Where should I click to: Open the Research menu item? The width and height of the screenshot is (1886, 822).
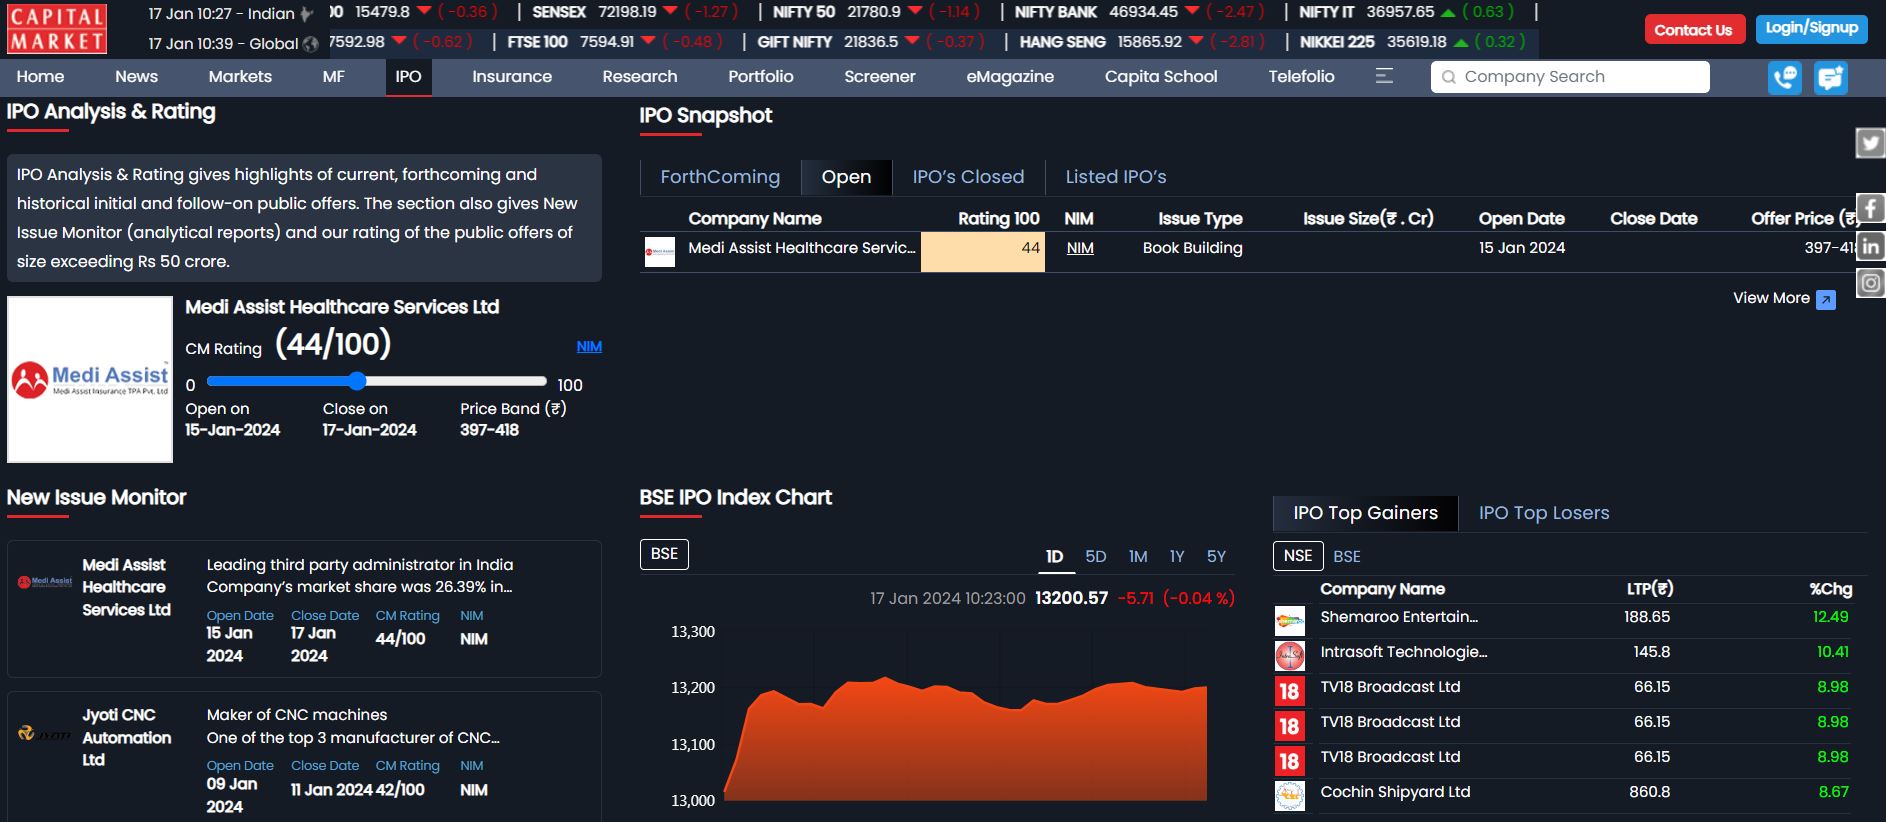[640, 76]
